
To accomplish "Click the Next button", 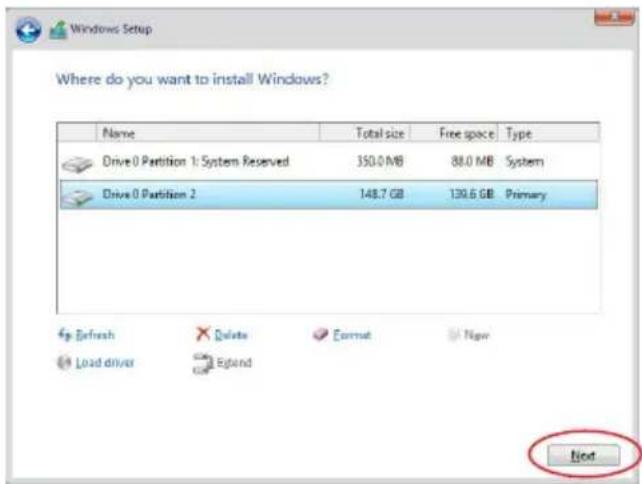I will pos(583,455).
